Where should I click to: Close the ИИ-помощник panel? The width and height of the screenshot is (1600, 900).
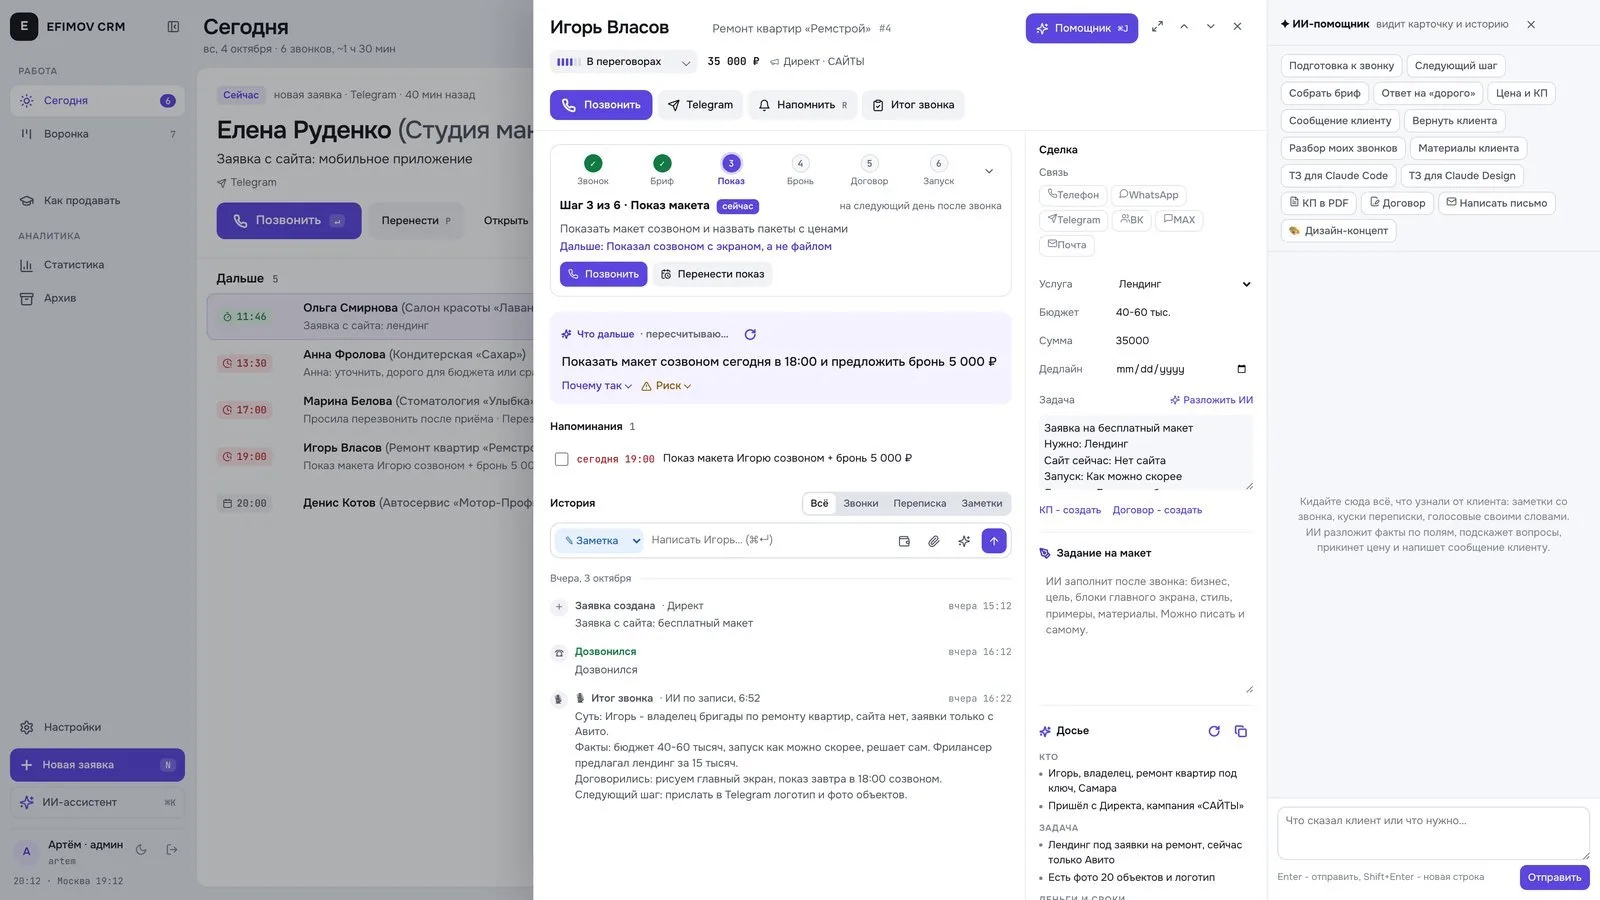click(1531, 24)
